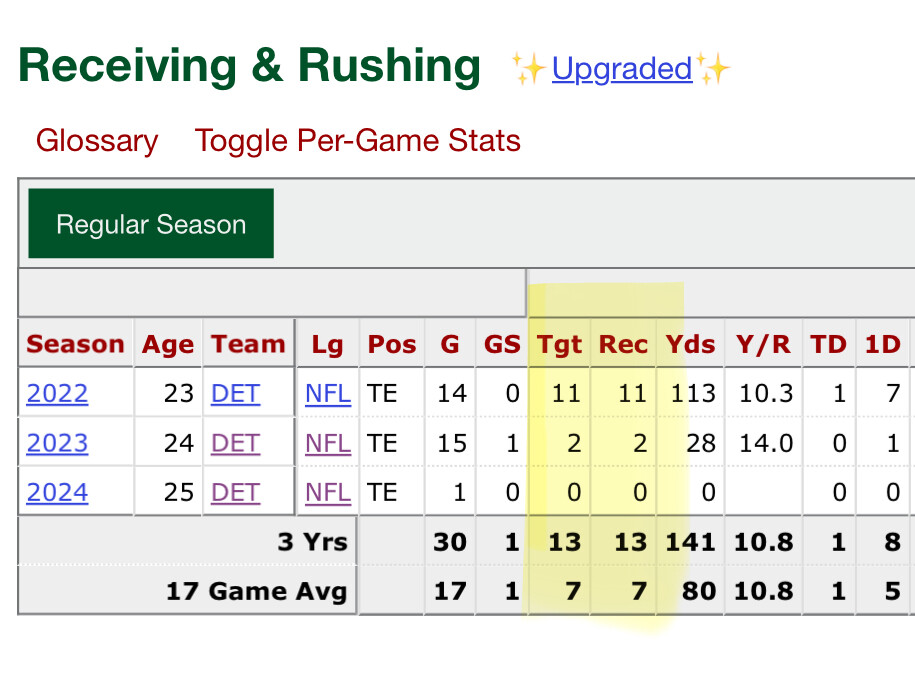Click NFL league link in 2022 row
Viewport: 915px width, 683px height.
[328, 393]
